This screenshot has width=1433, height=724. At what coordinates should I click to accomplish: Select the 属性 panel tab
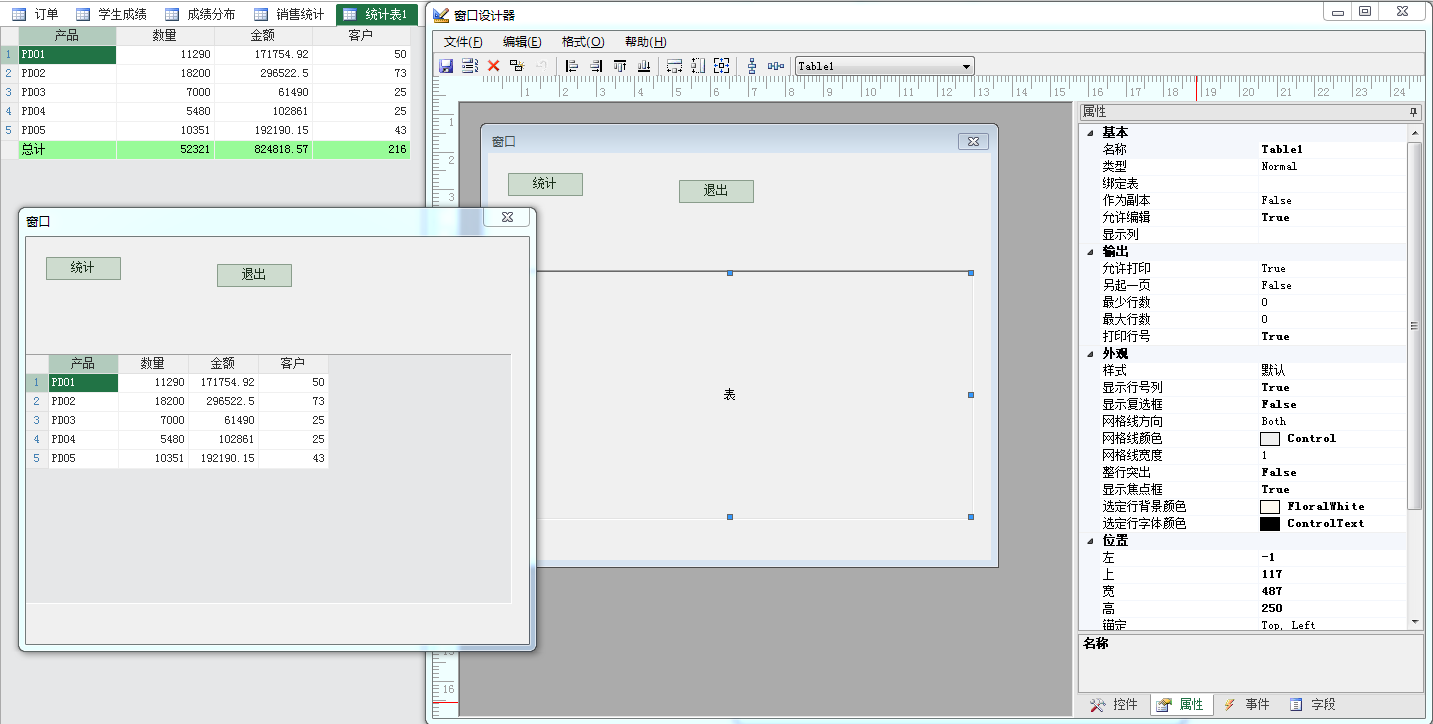[1181, 704]
